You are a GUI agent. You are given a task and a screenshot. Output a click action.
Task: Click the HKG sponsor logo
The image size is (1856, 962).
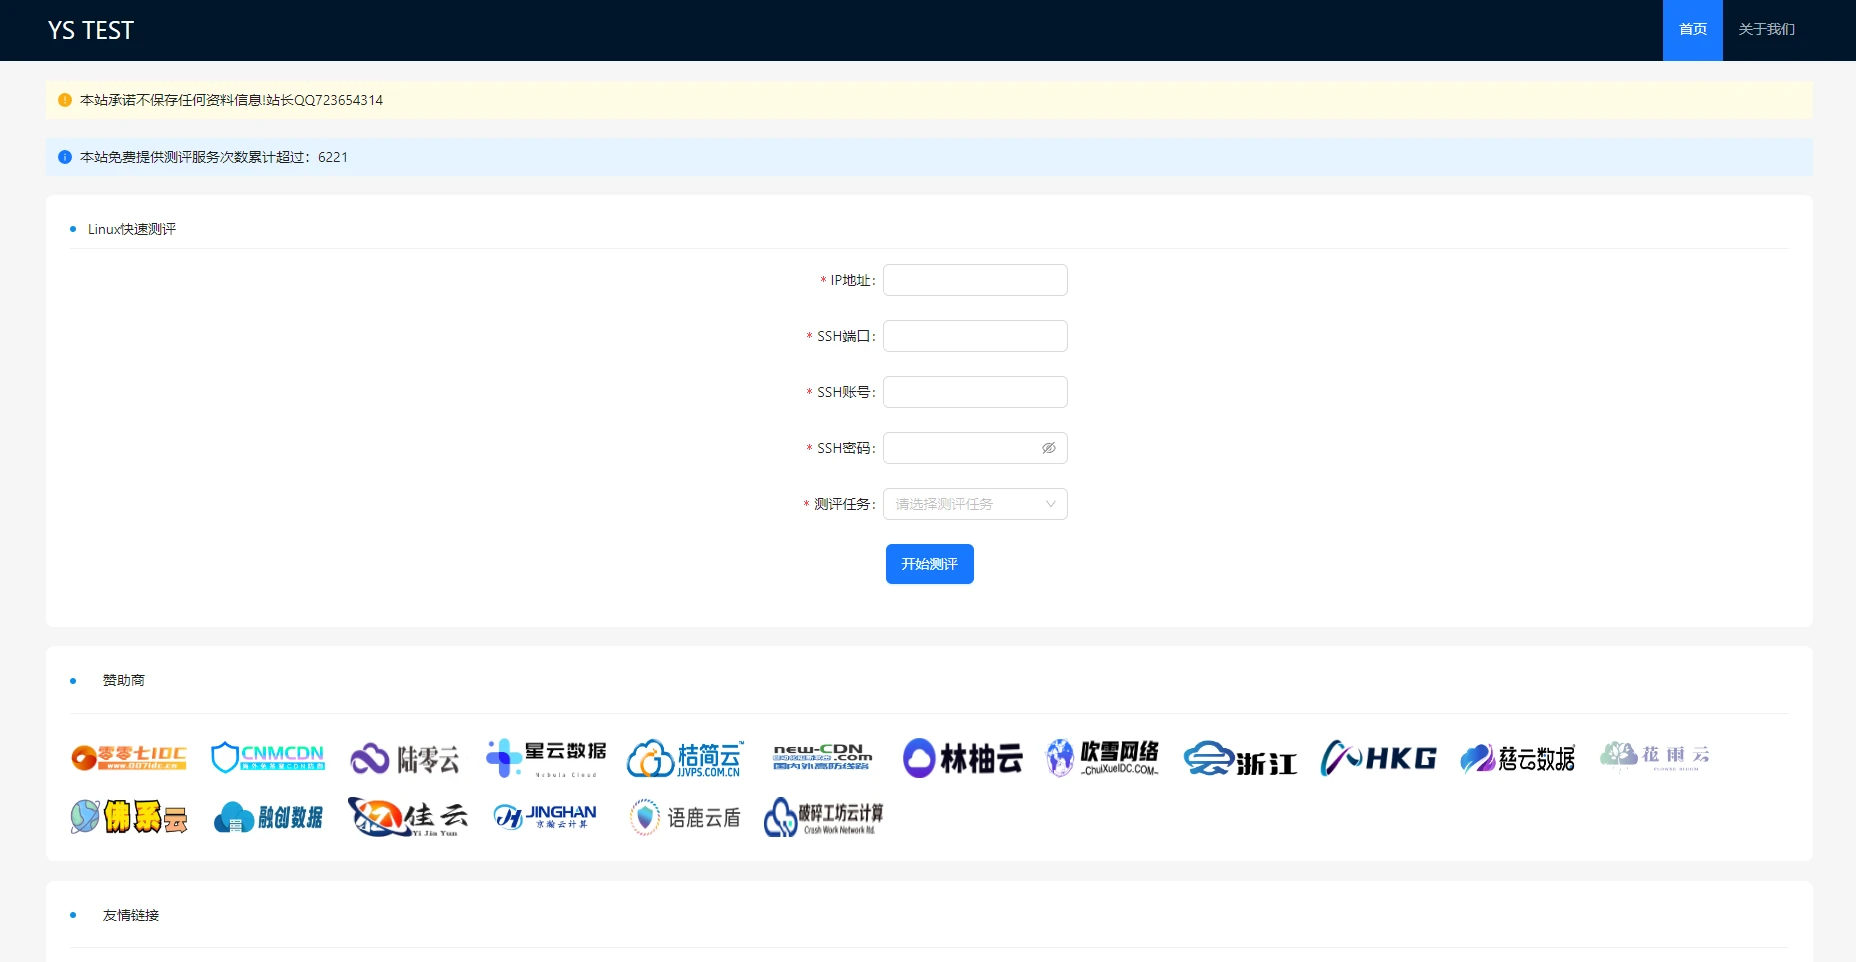tap(1378, 758)
